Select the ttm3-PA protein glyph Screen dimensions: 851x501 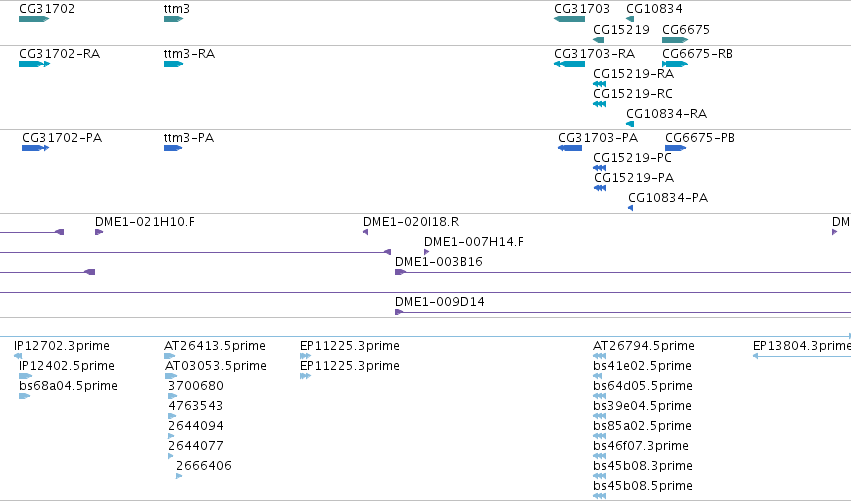[173, 148]
